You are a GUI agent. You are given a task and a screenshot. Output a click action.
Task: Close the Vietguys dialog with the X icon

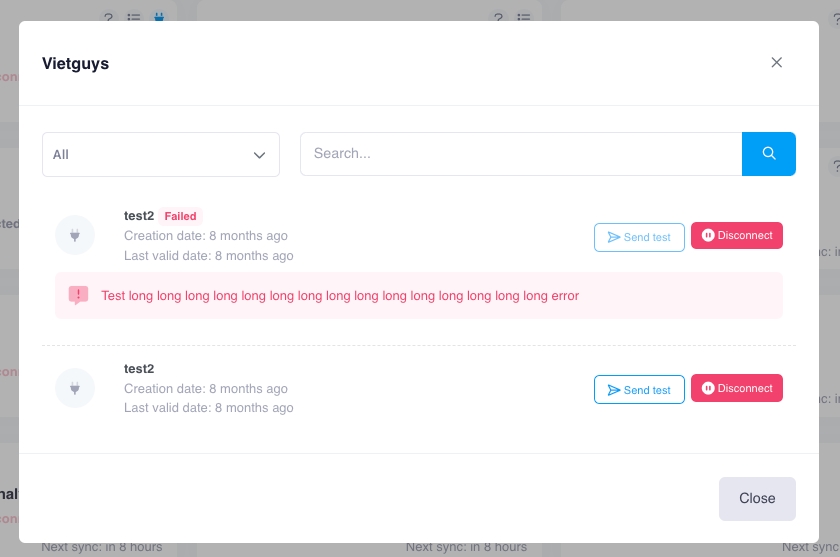(x=776, y=63)
